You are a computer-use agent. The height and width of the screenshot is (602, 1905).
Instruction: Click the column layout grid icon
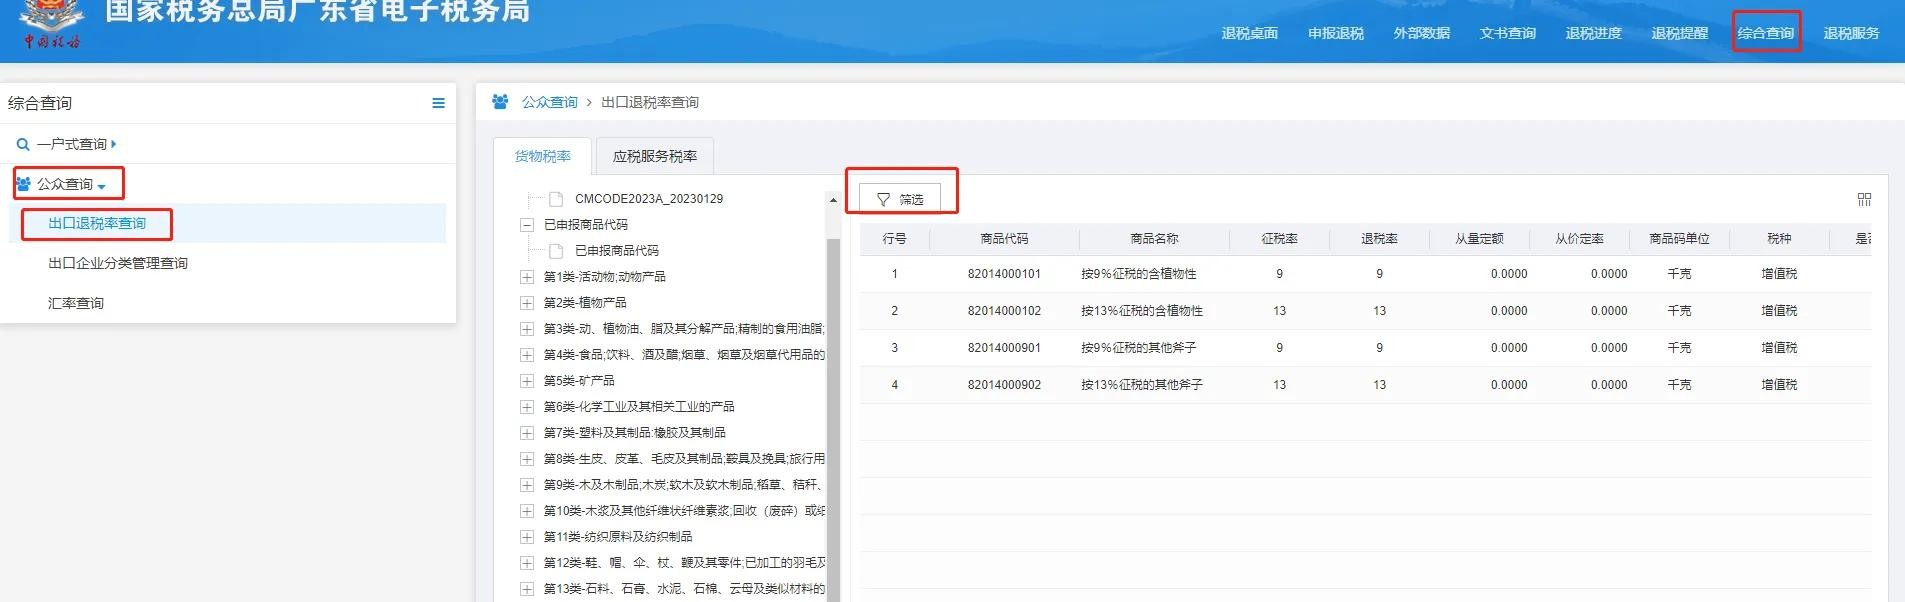click(1864, 200)
